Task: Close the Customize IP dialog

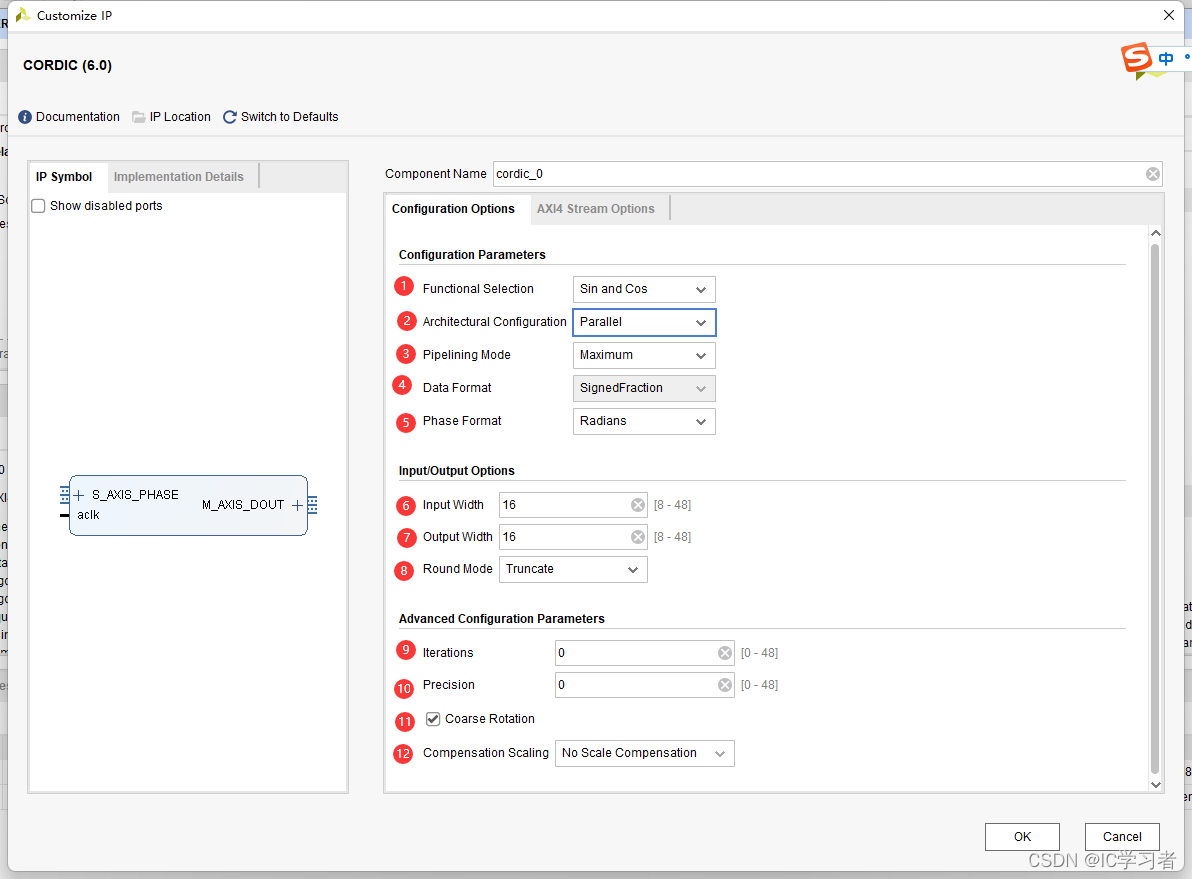Action: pyautogui.click(x=1169, y=15)
